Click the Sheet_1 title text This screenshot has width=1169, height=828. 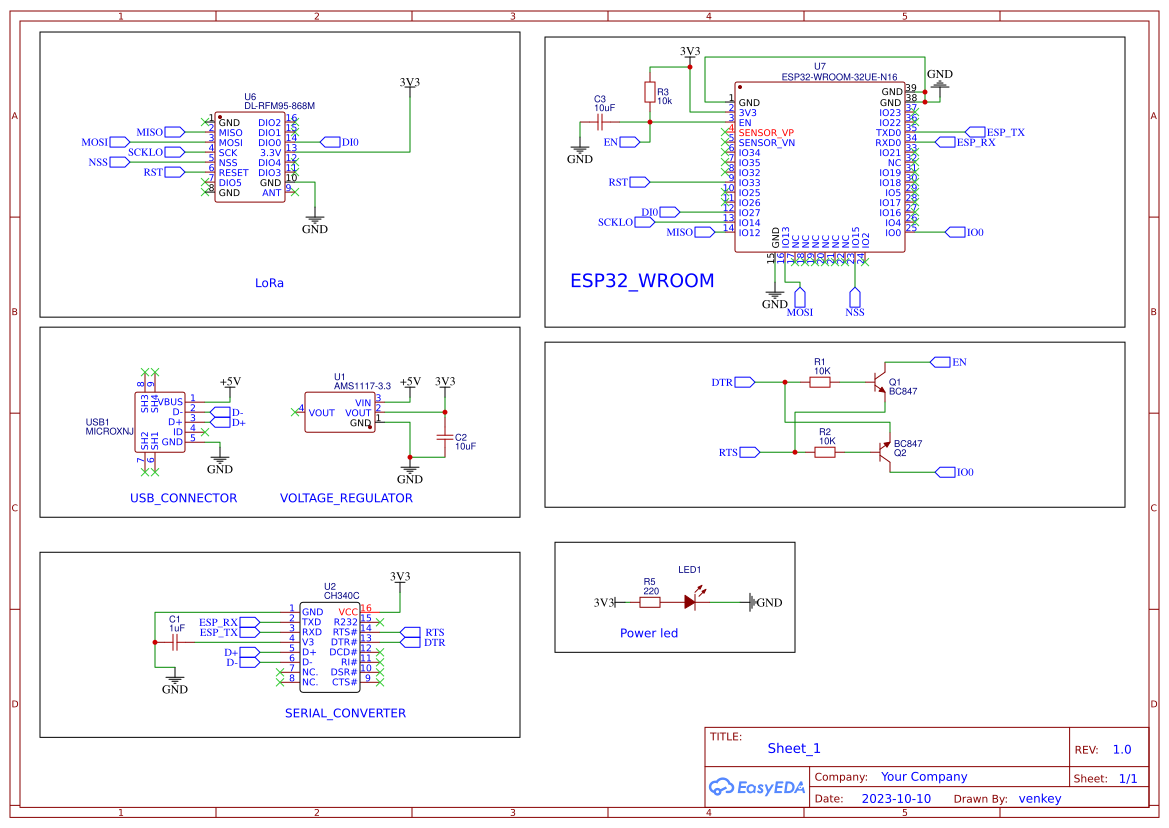793,748
